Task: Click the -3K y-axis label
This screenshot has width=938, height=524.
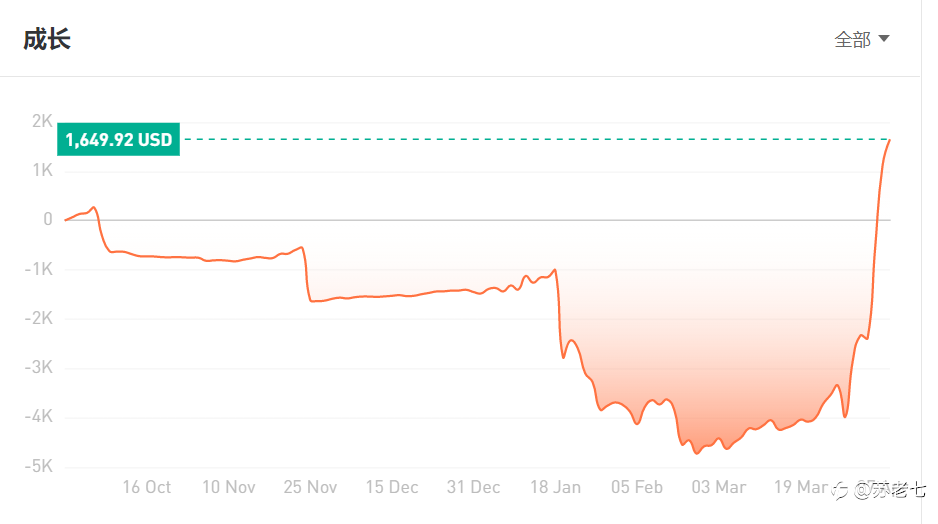Action: pos(39,367)
